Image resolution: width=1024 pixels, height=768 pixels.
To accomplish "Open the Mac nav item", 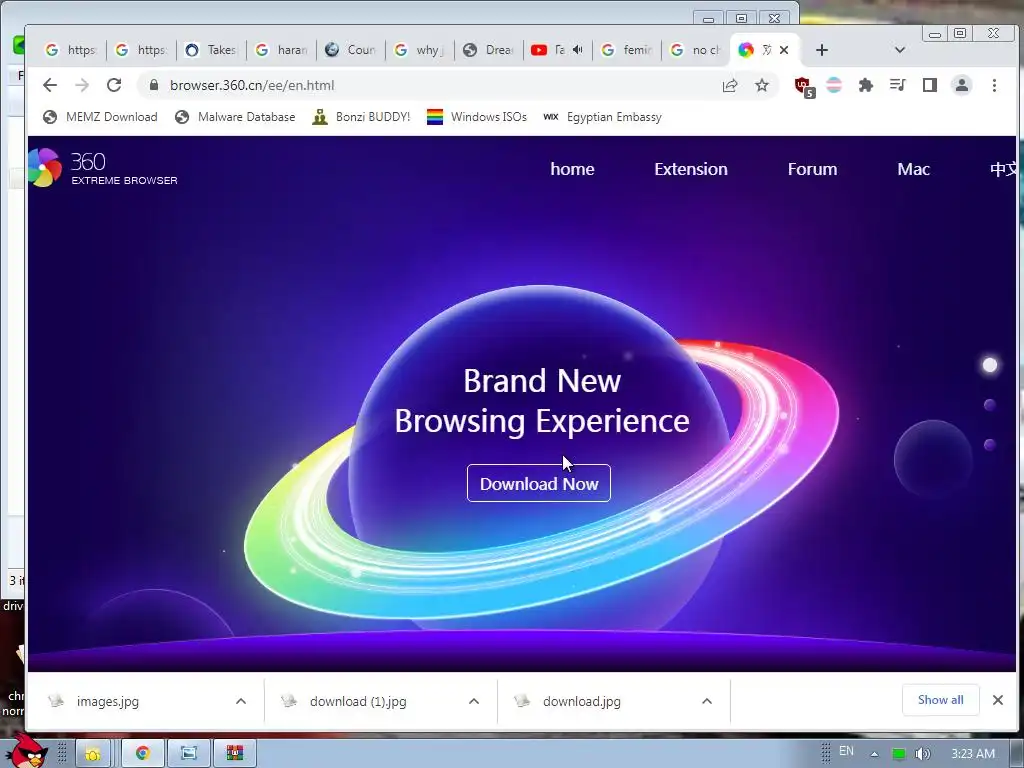I will (x=913, y=169).
